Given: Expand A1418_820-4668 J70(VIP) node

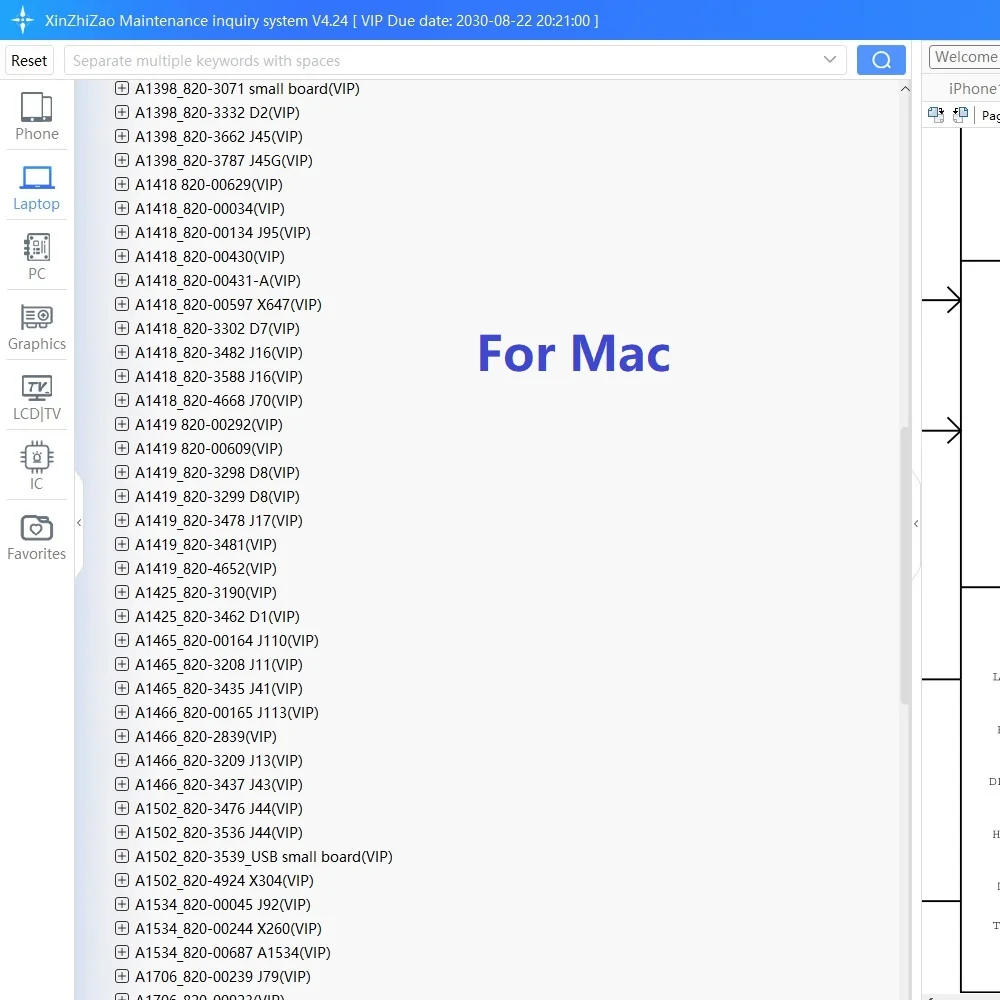Looking at the screenshot, I should point(122,401).
